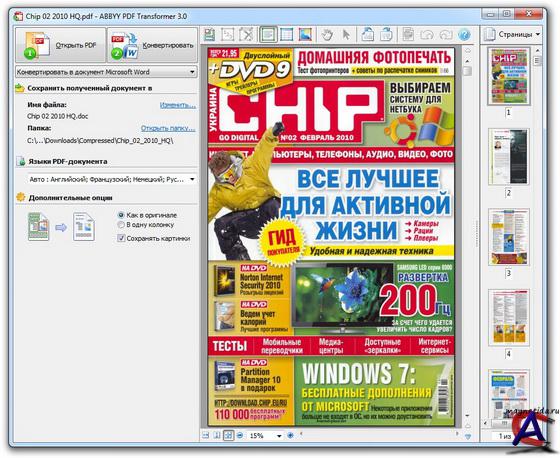Select the text area marking tool
Image resolution: width=560 pixels, height=458 pixels.
(268, 35)
